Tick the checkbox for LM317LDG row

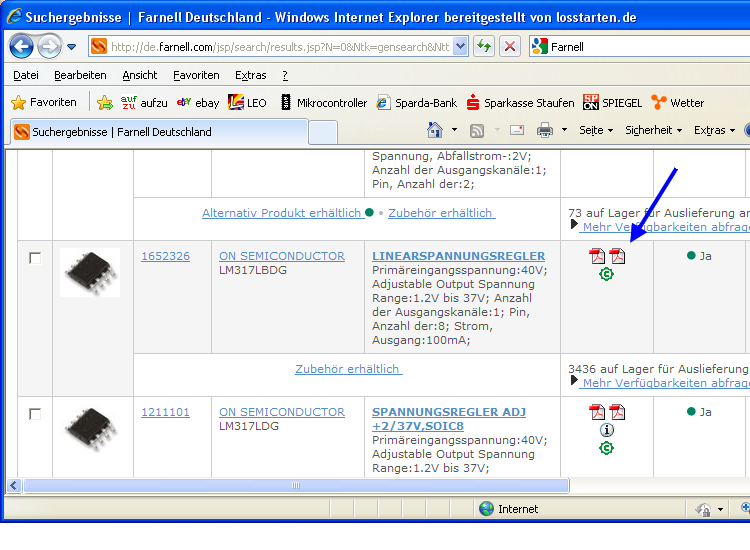(x=35, y=414)
